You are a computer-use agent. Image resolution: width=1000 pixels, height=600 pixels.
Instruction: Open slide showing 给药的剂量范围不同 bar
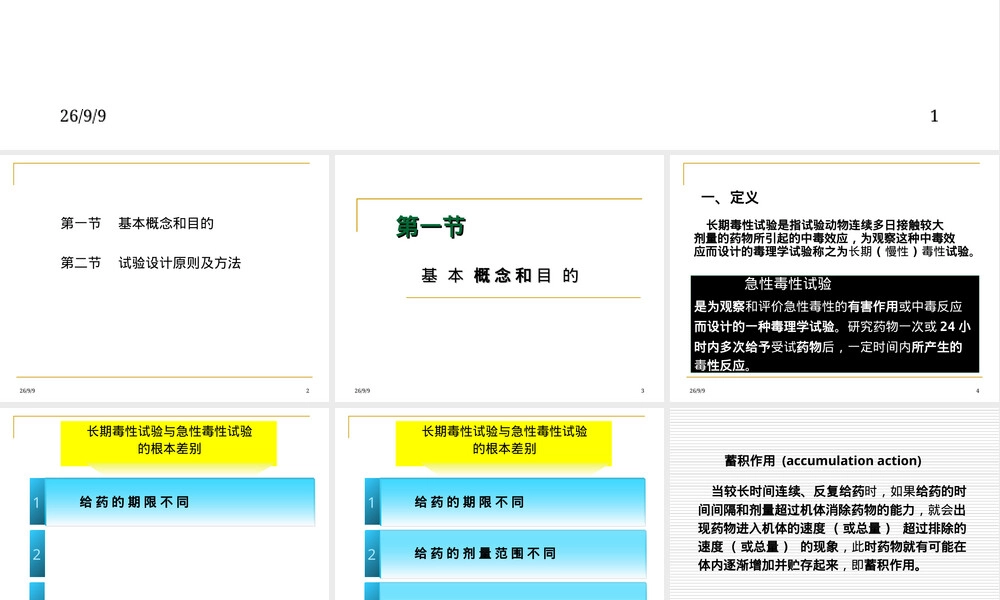click(499, 504)
